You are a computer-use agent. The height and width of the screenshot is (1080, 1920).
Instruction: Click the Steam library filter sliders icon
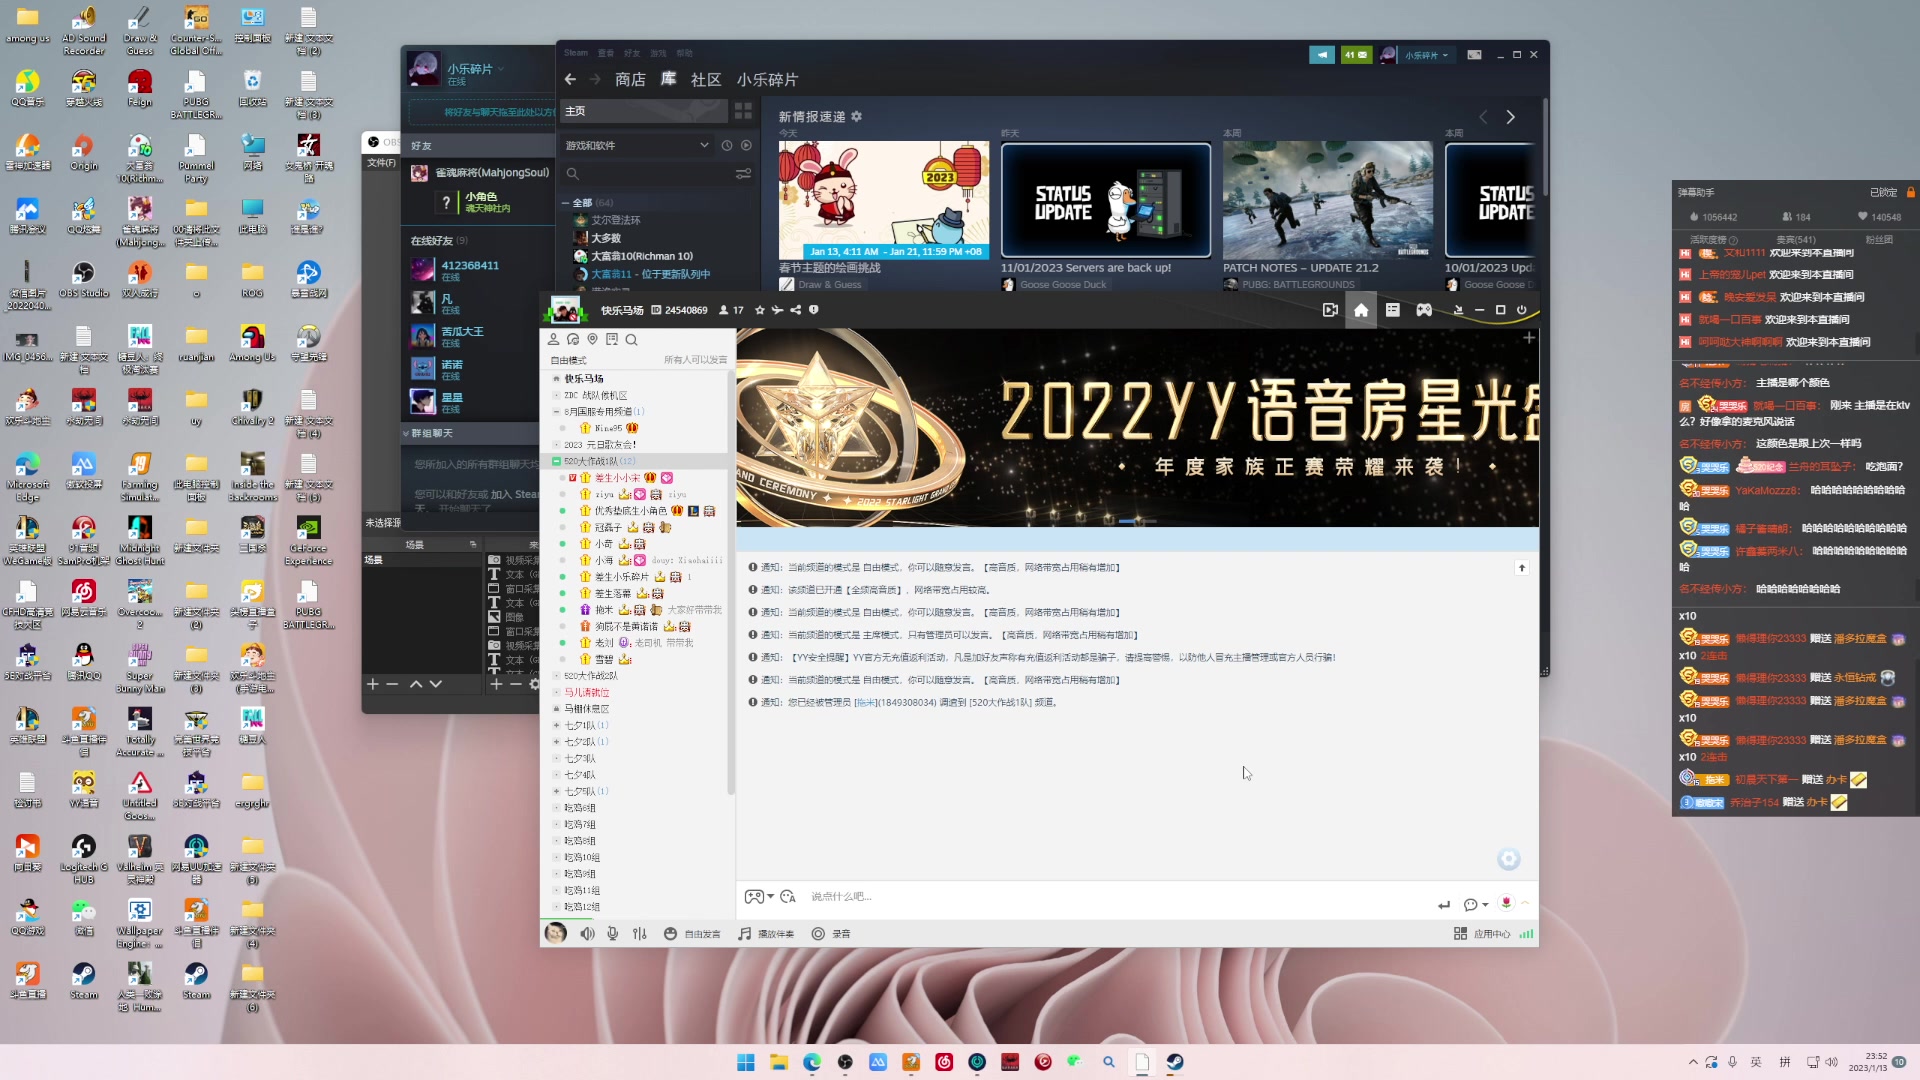[743, 174]
